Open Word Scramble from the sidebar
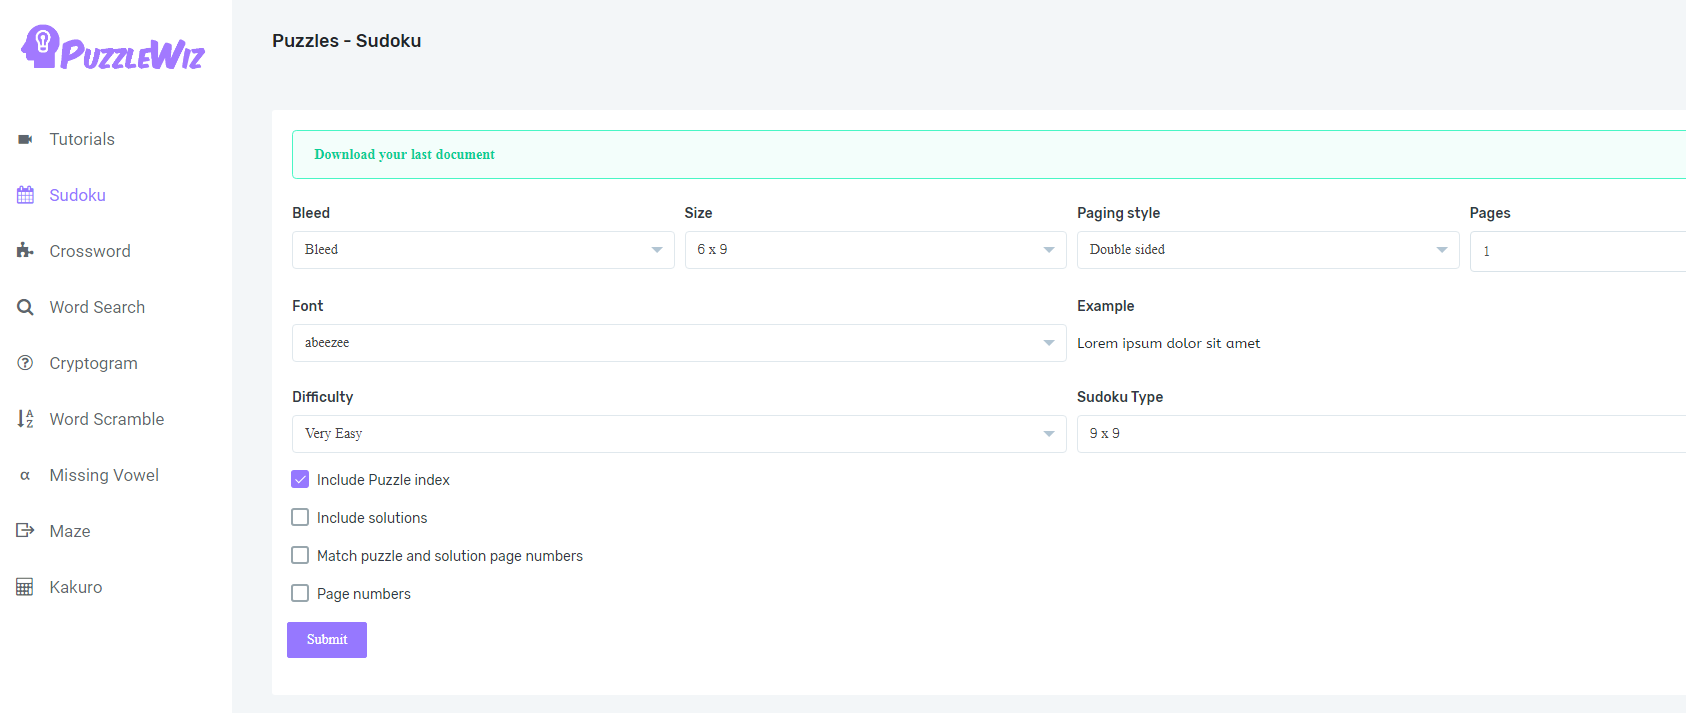1686x713 pixels. point(107,419)
